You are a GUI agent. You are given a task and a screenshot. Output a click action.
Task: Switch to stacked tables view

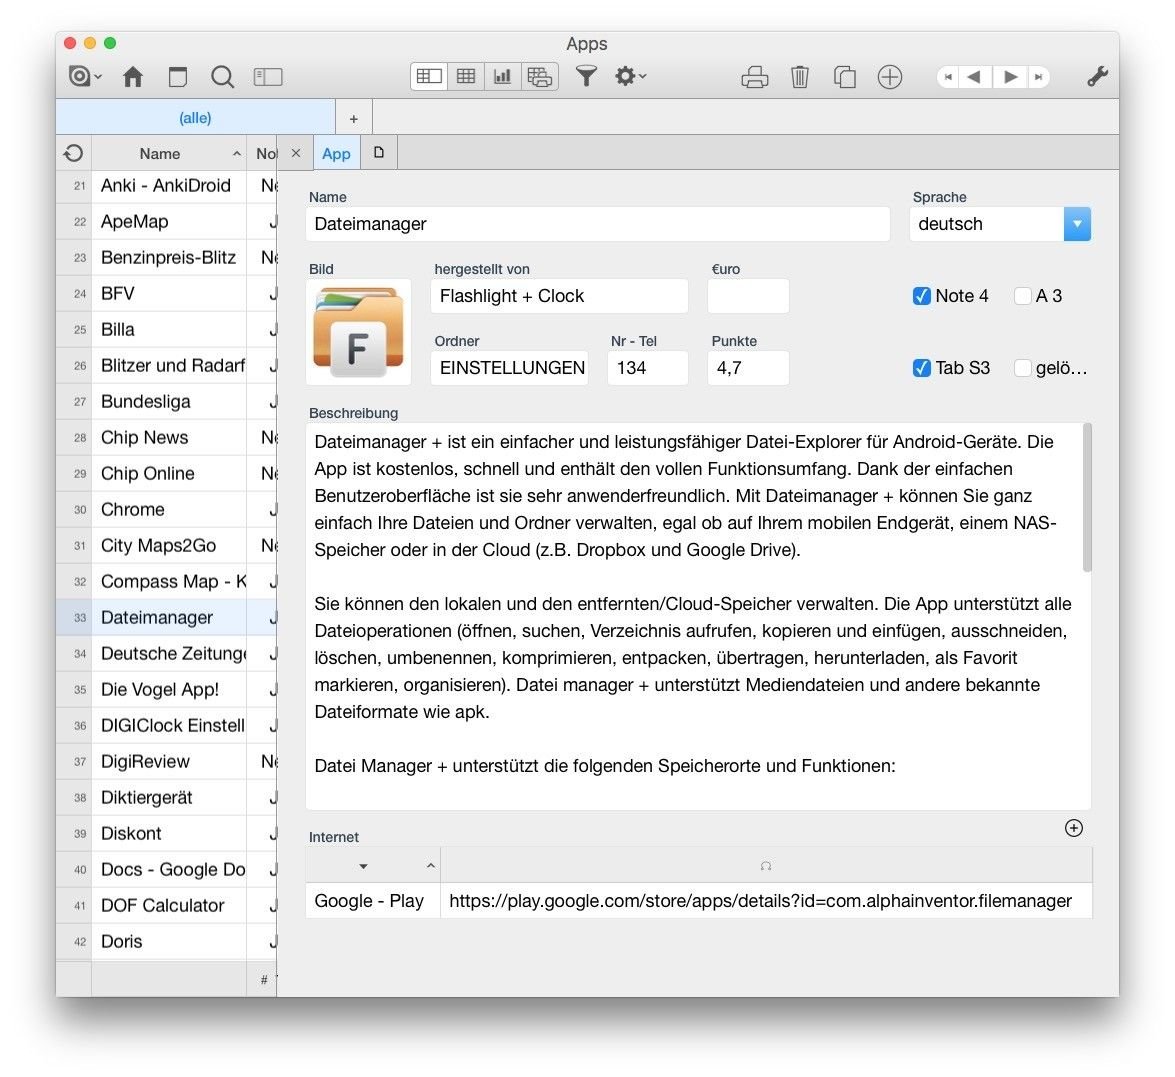tap(540, 76)
